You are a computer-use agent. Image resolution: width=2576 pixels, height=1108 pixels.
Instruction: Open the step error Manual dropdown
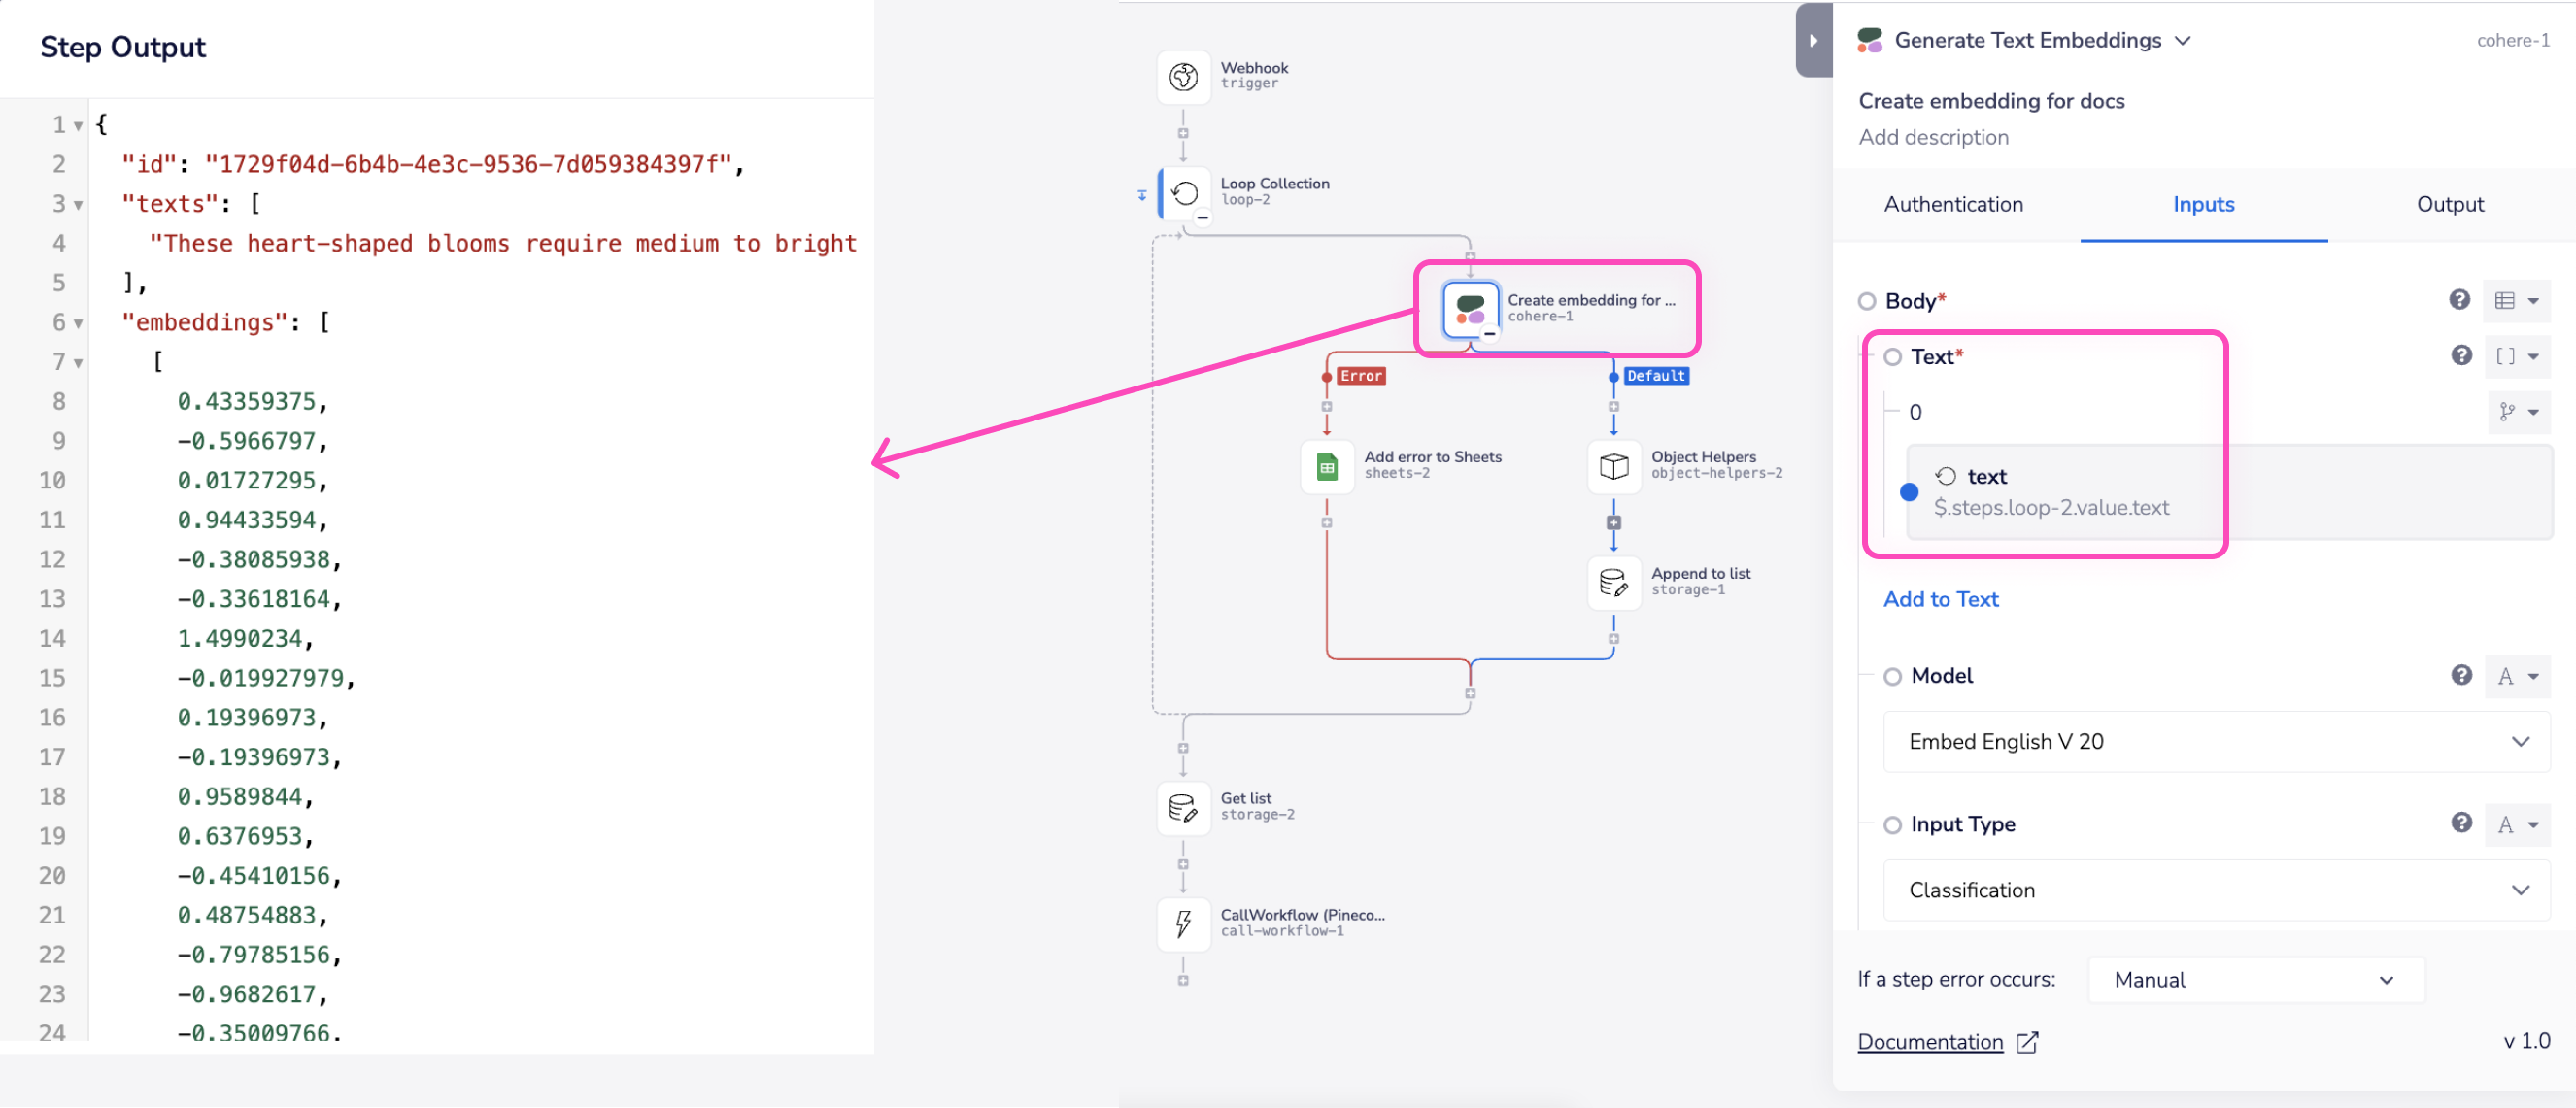tap(2255, 981)
